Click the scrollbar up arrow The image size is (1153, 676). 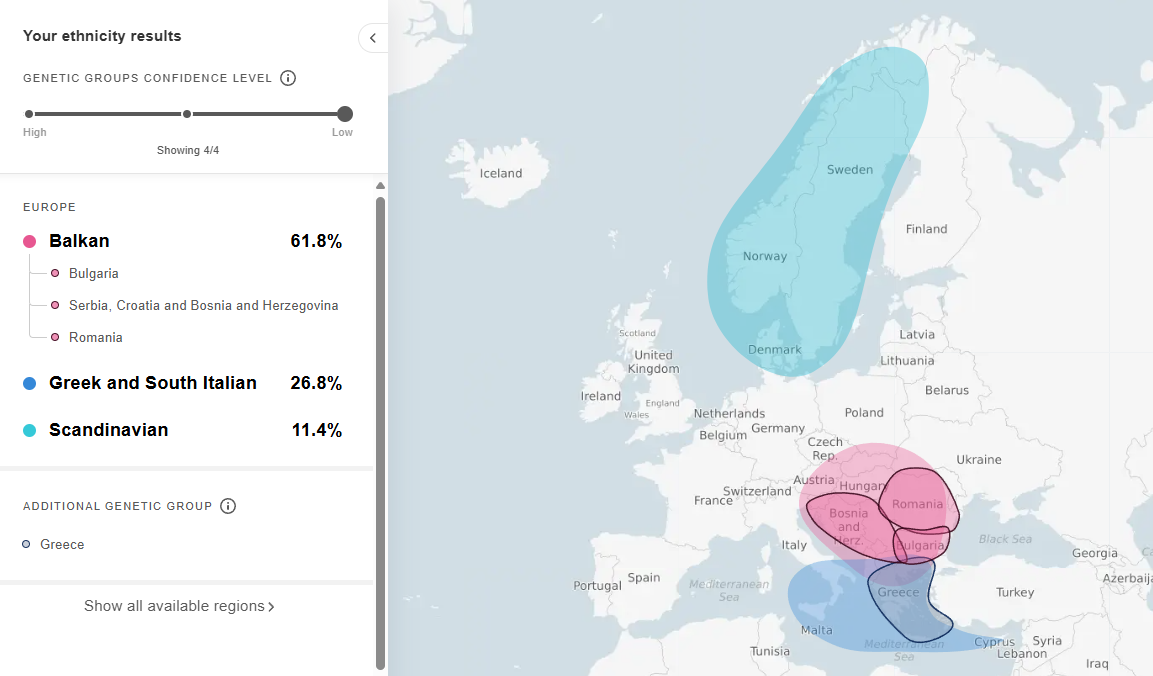(x=380, y=186)
